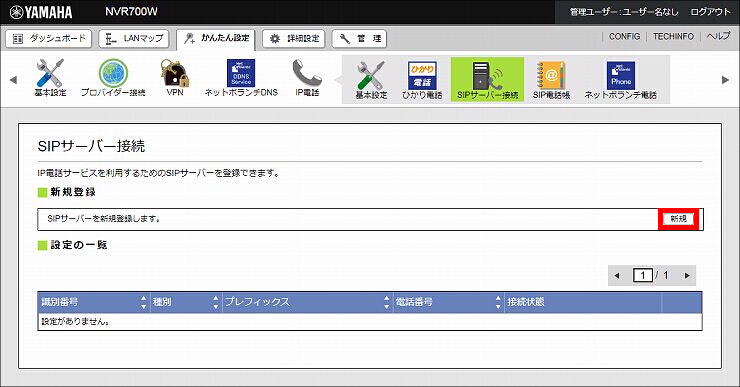The image size is (740, 387).
Task: Open the 詳細設定 tab
Action: pos(294,39)
